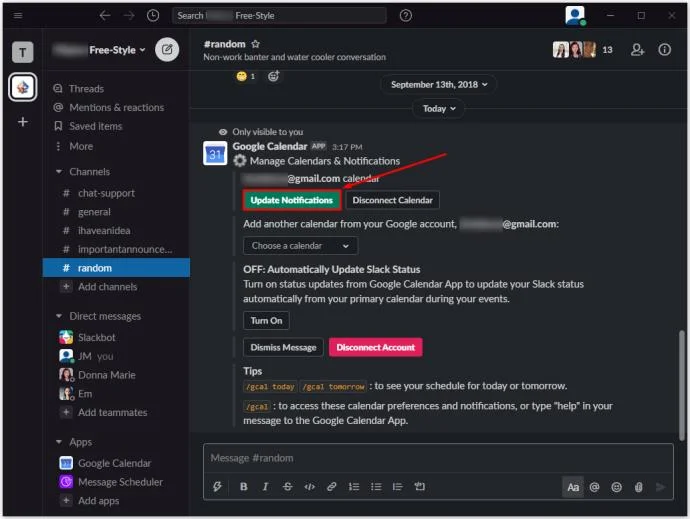Viewport: 690px width, 519px height.
Task: Open the Choose a calendar dropdown
Action: tap(301, 246)
